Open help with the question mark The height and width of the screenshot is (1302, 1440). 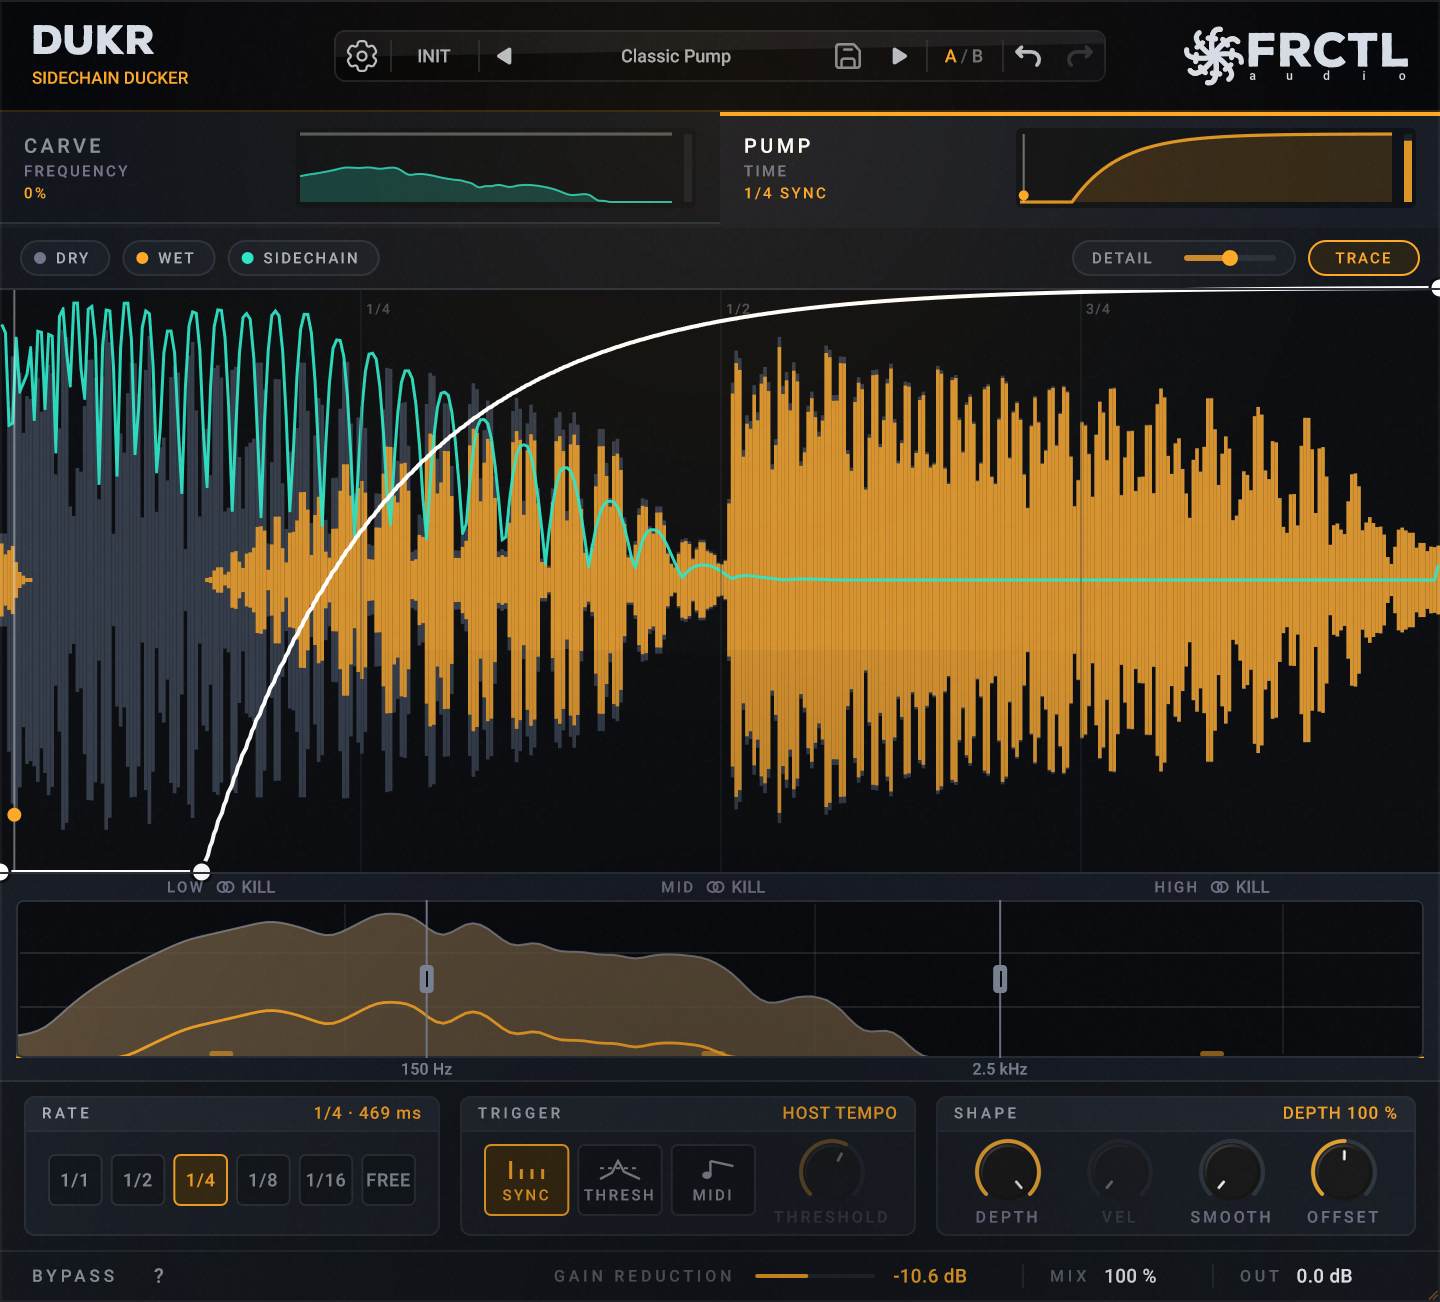[x=159, y=1276]
